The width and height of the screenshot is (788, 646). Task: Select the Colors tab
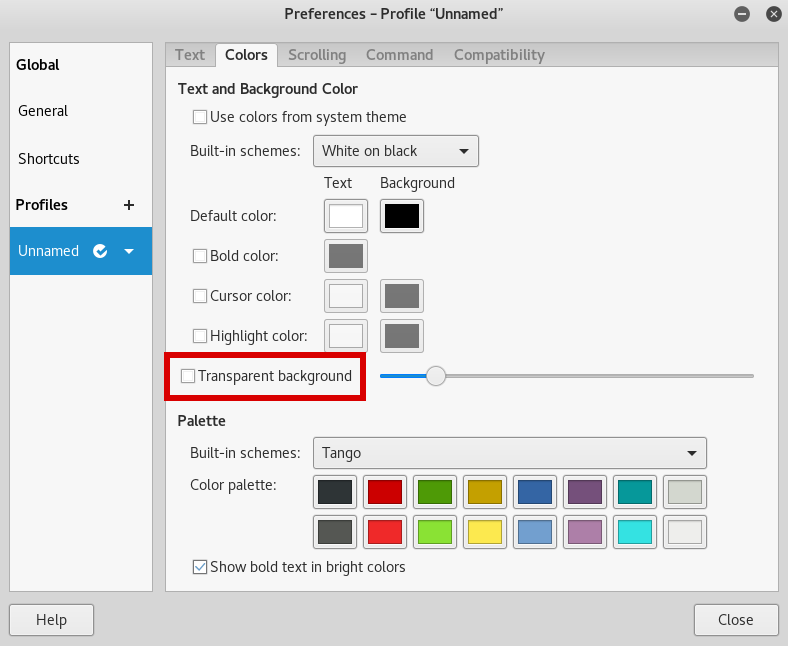click(x=246, y=55)
